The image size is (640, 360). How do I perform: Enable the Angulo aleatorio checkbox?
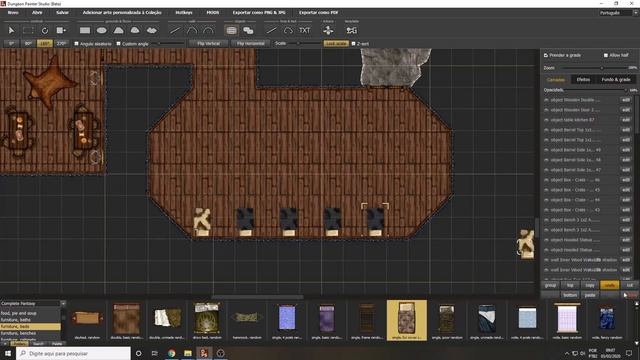point(76,43)
